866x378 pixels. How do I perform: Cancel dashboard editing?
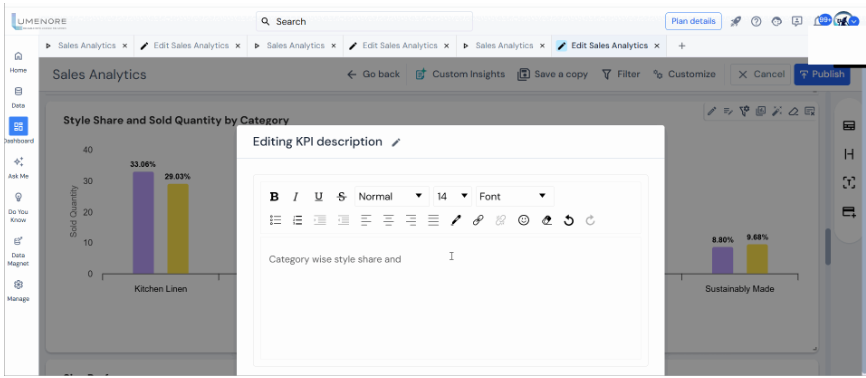point(761,74)
